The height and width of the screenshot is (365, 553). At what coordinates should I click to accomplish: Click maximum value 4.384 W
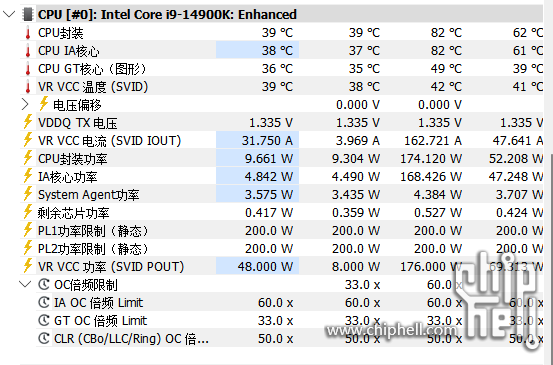coord(438,195)
